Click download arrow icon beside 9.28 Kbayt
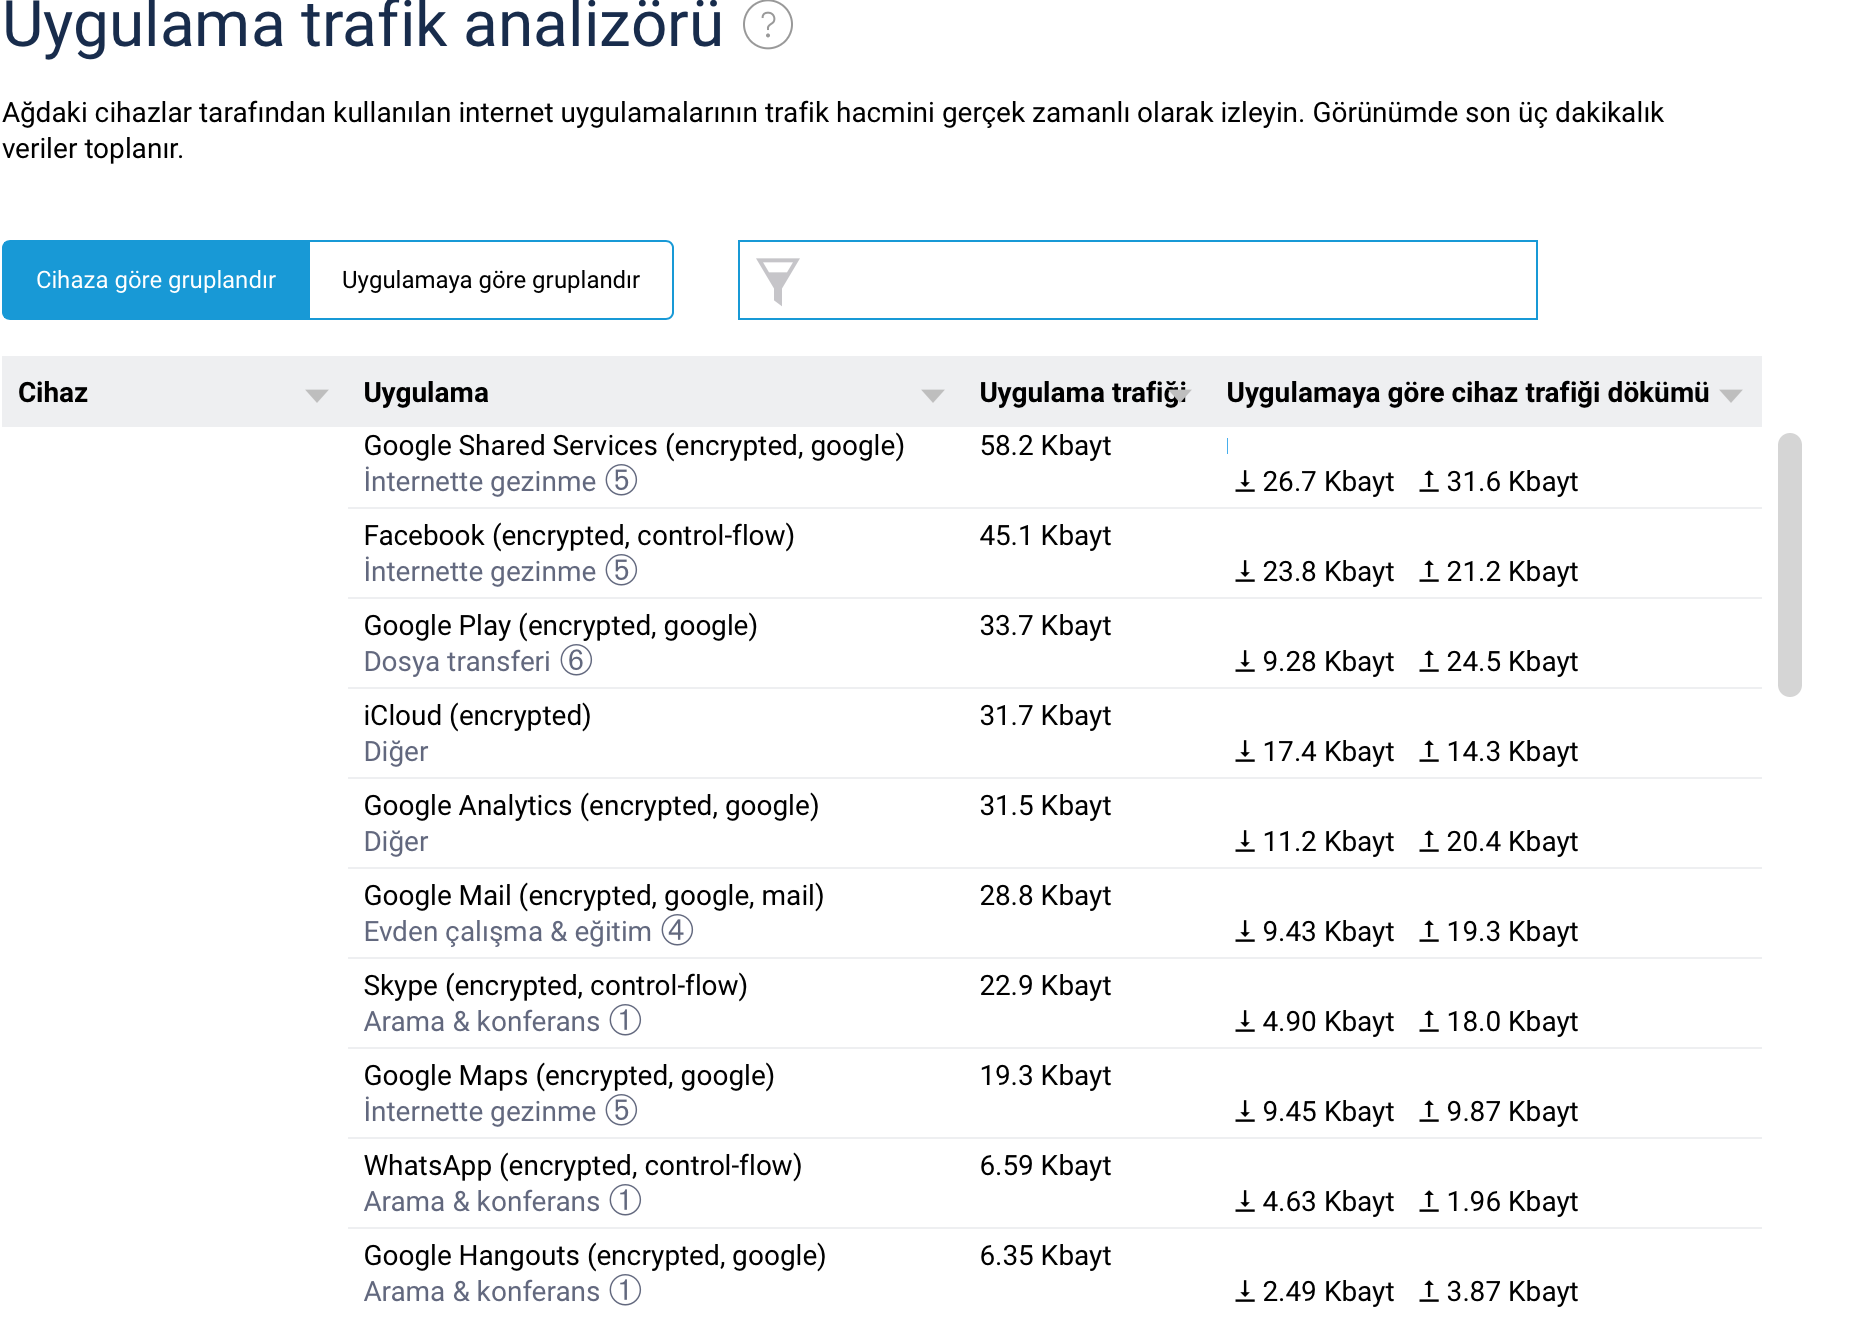1852x1342 pixels. coord(1245,661)
